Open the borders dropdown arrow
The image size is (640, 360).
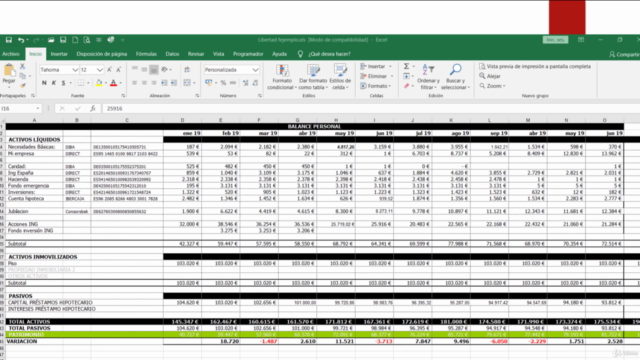tap(88, 83)
